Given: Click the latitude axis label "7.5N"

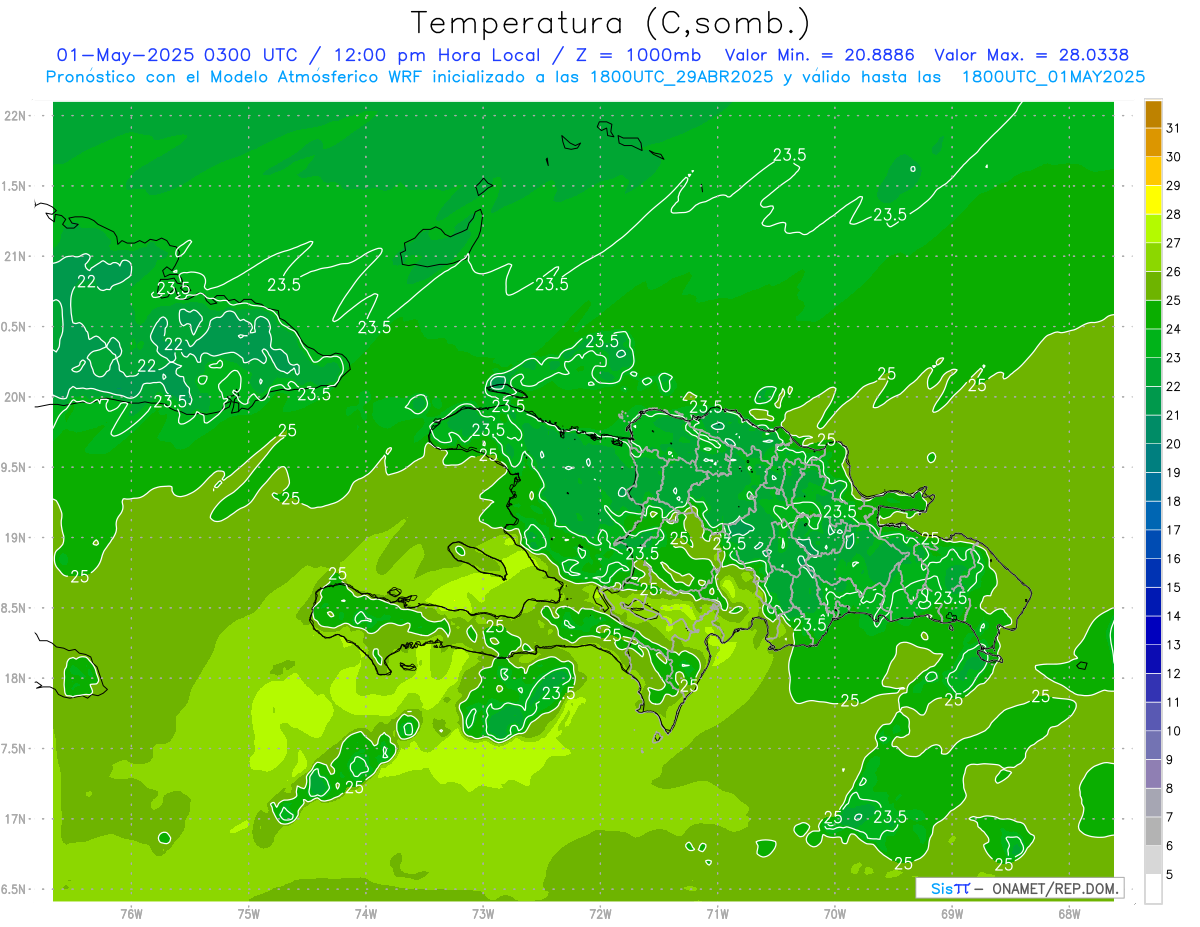Looking at the screenshot, I should click(15, 748).
